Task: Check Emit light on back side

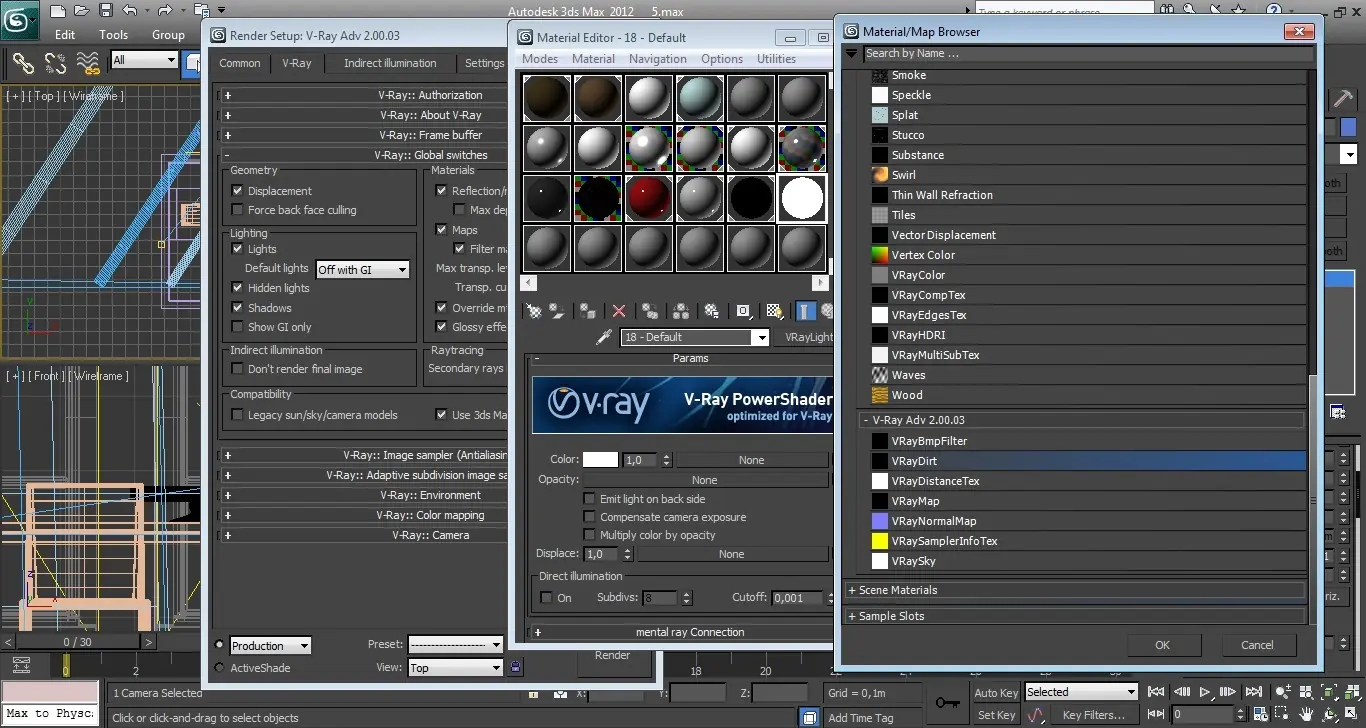Action: point(589,499)
